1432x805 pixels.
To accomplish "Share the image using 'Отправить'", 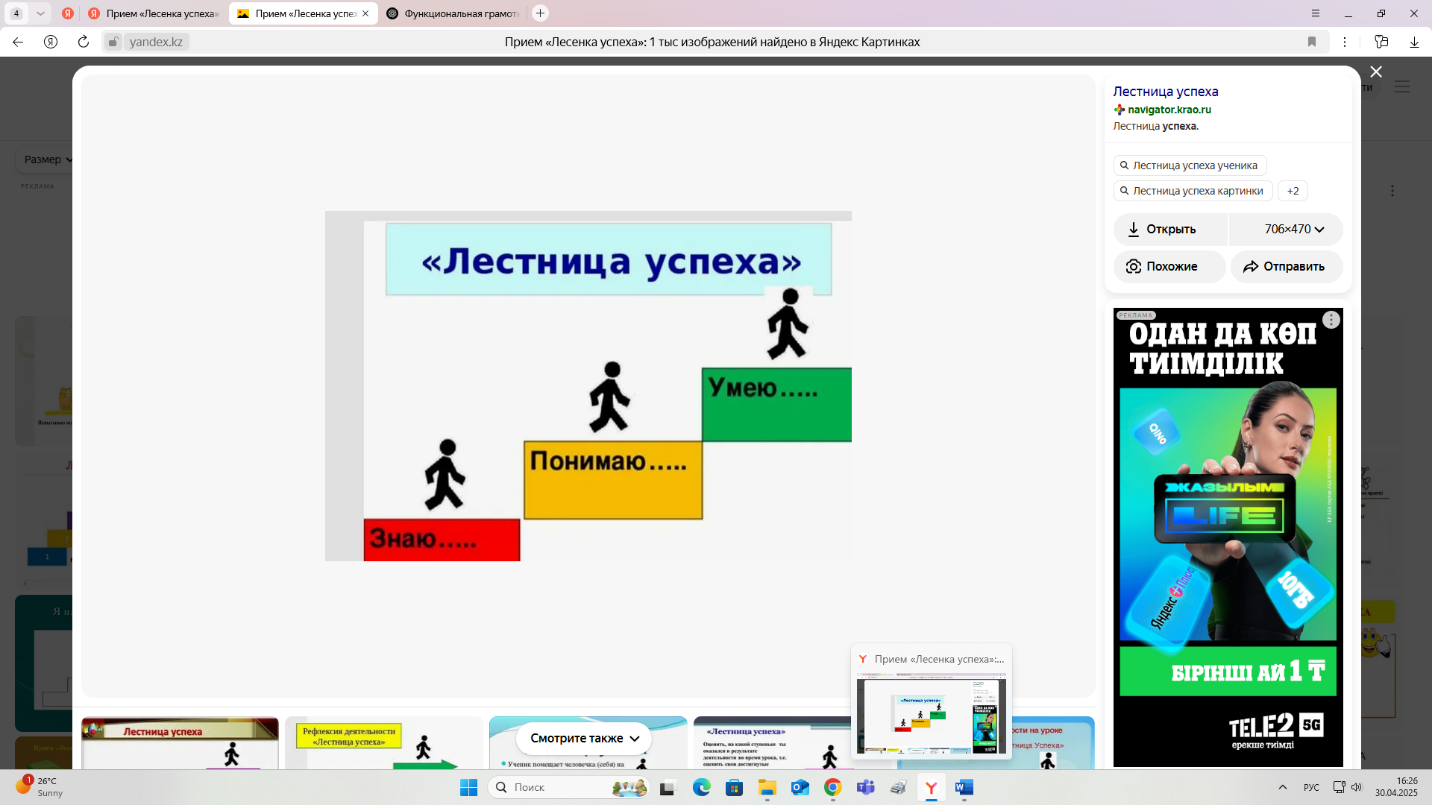I will click(x=1286, y=267).
